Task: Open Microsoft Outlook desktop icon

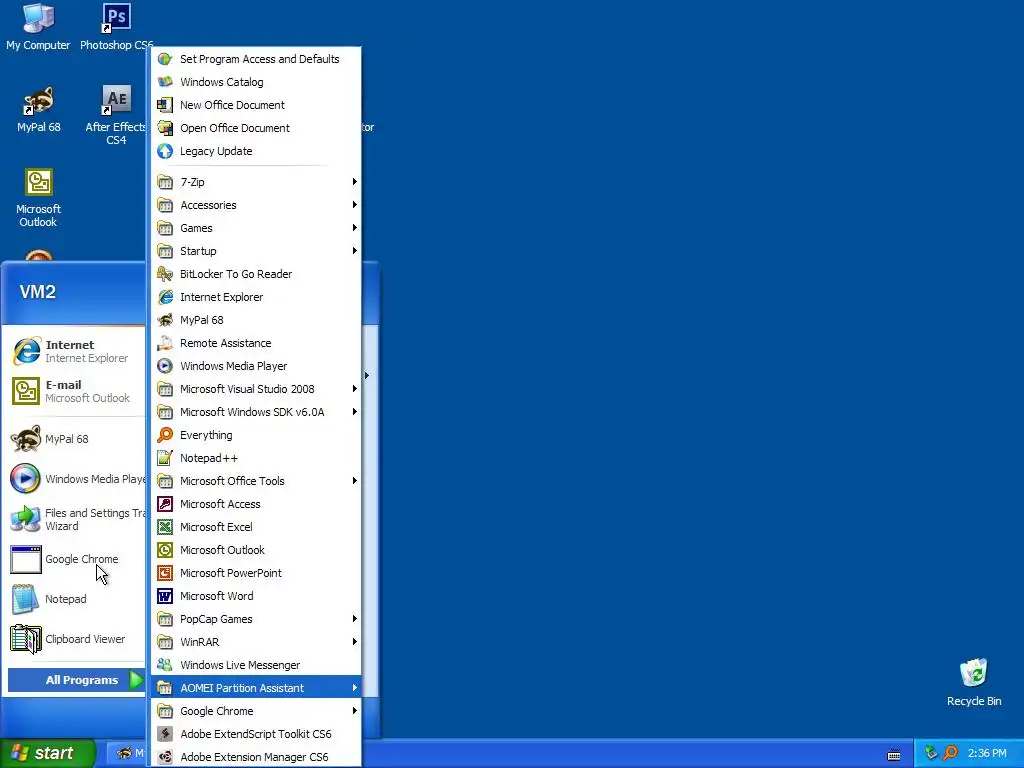Action: tap(39, 198)
